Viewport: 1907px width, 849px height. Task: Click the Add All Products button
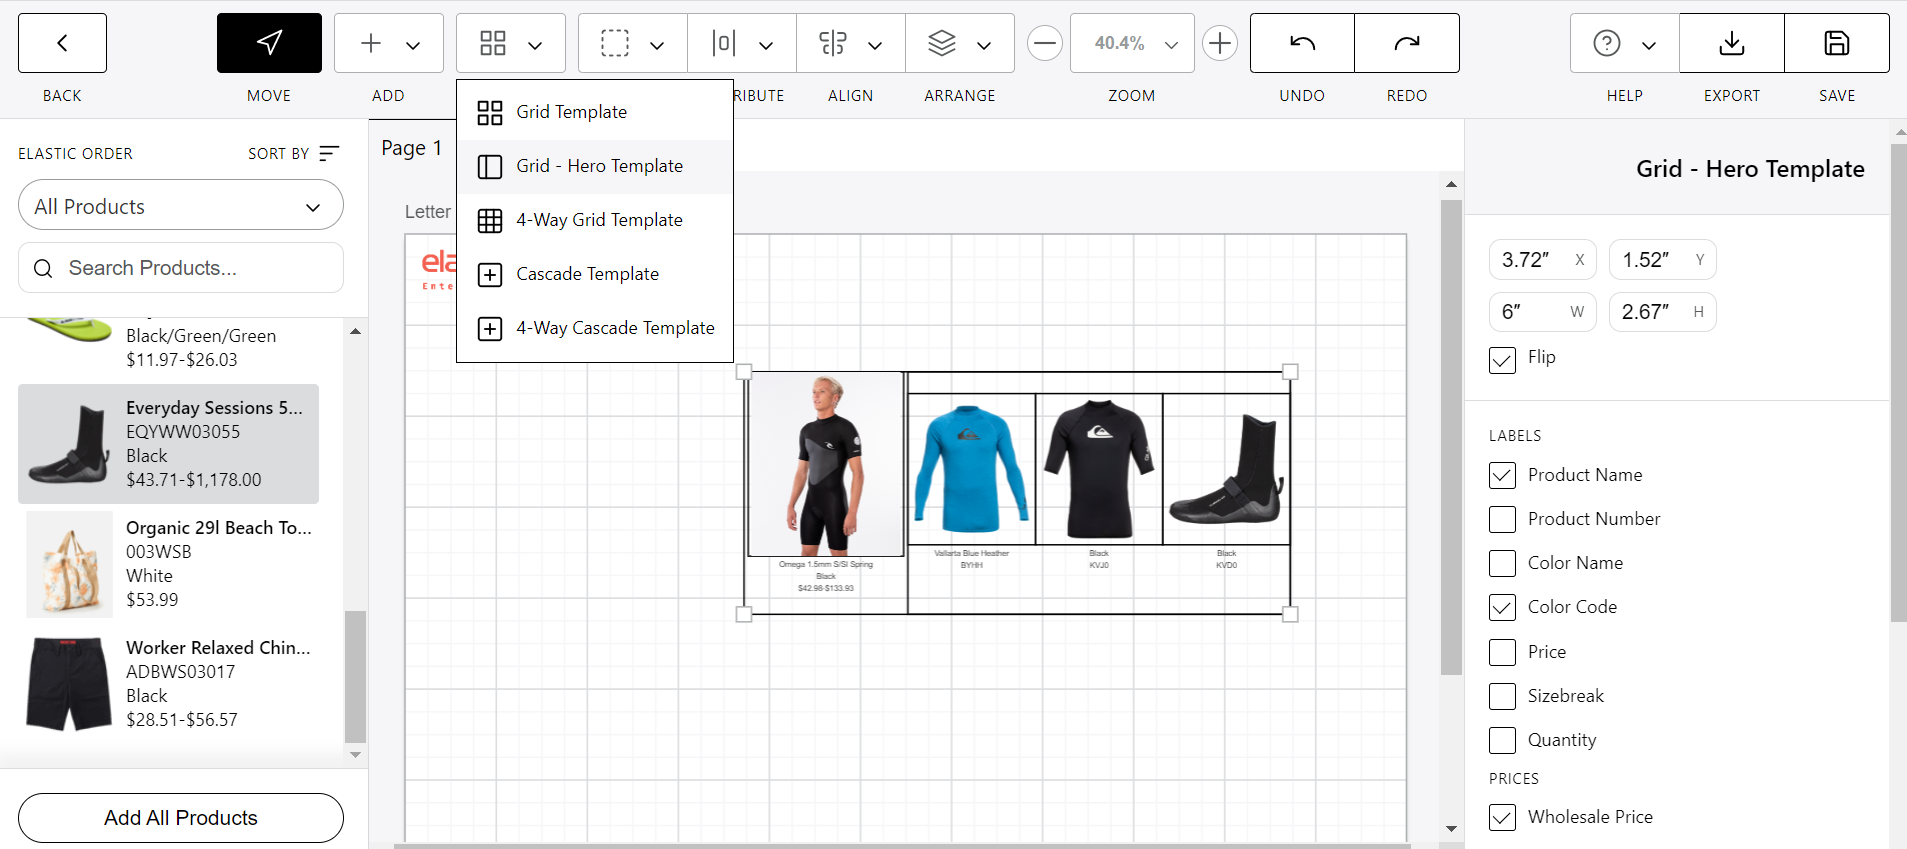(x=181, y=818)
